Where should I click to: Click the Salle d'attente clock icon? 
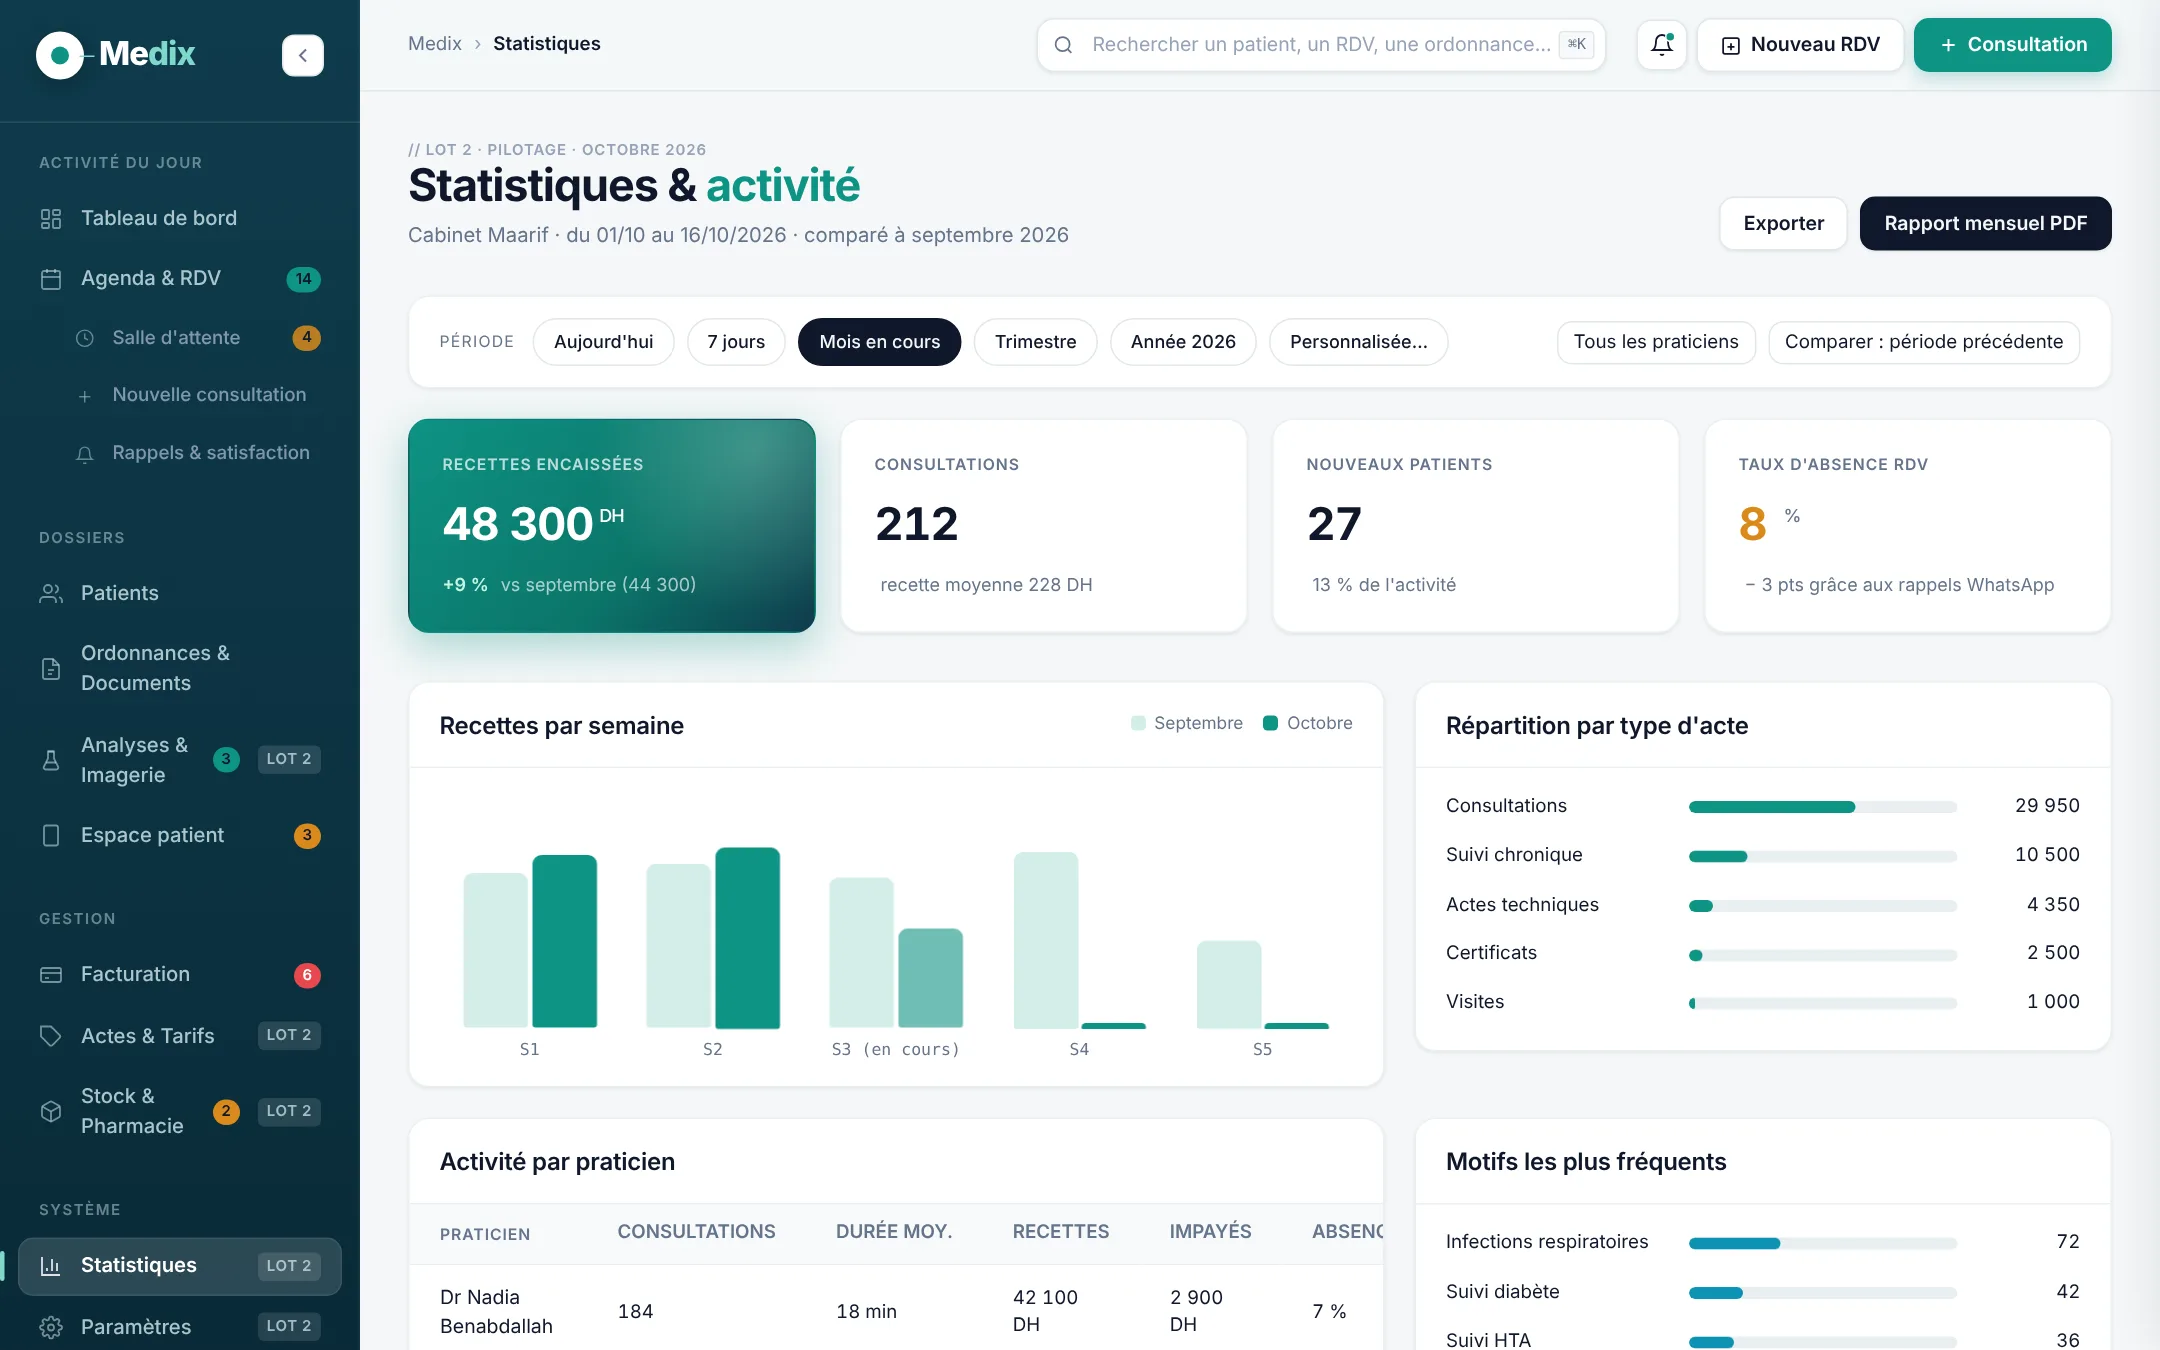click(x=85, y=339)
